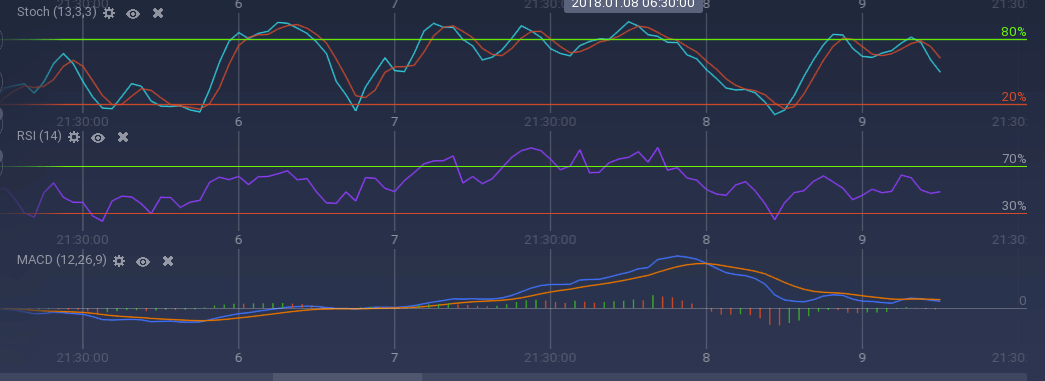
Task: Toggle RSI indicator visibility eye
Action: [x=98, y=137]
